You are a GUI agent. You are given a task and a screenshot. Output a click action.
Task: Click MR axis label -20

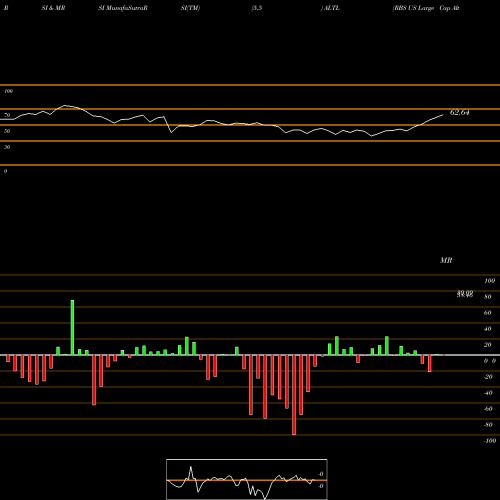pos(488,377)
